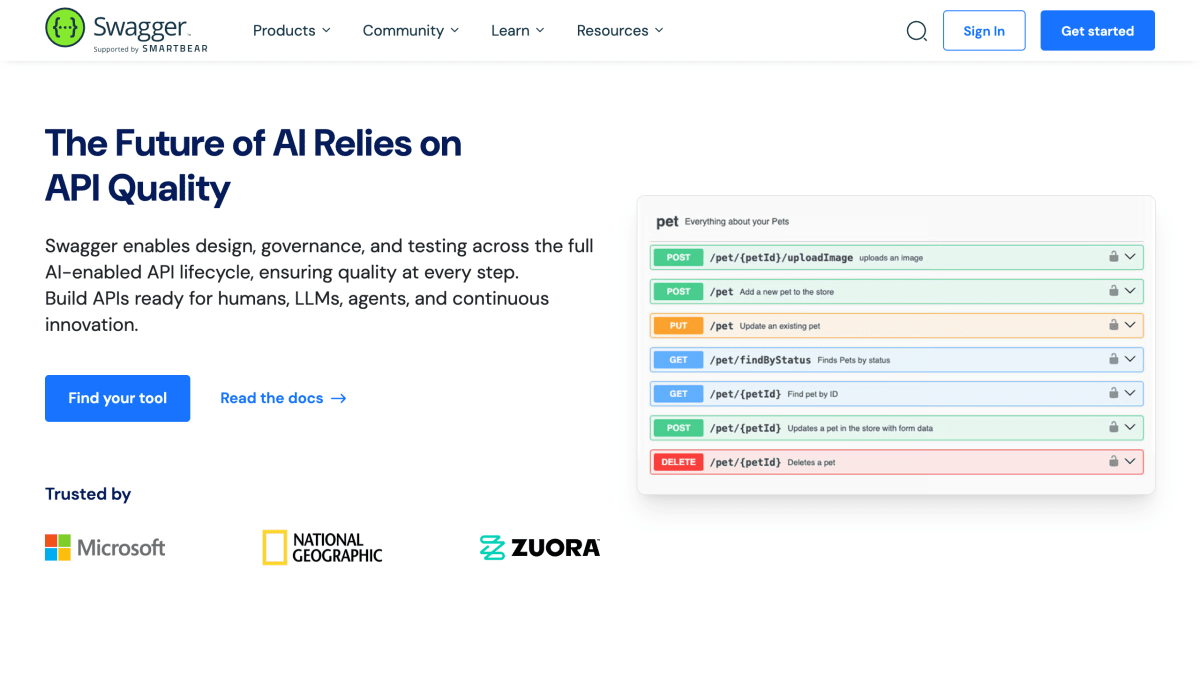Click 'Add a new pet to the store' text
This screenshot has height=675, width=1200.
[786, 292]
